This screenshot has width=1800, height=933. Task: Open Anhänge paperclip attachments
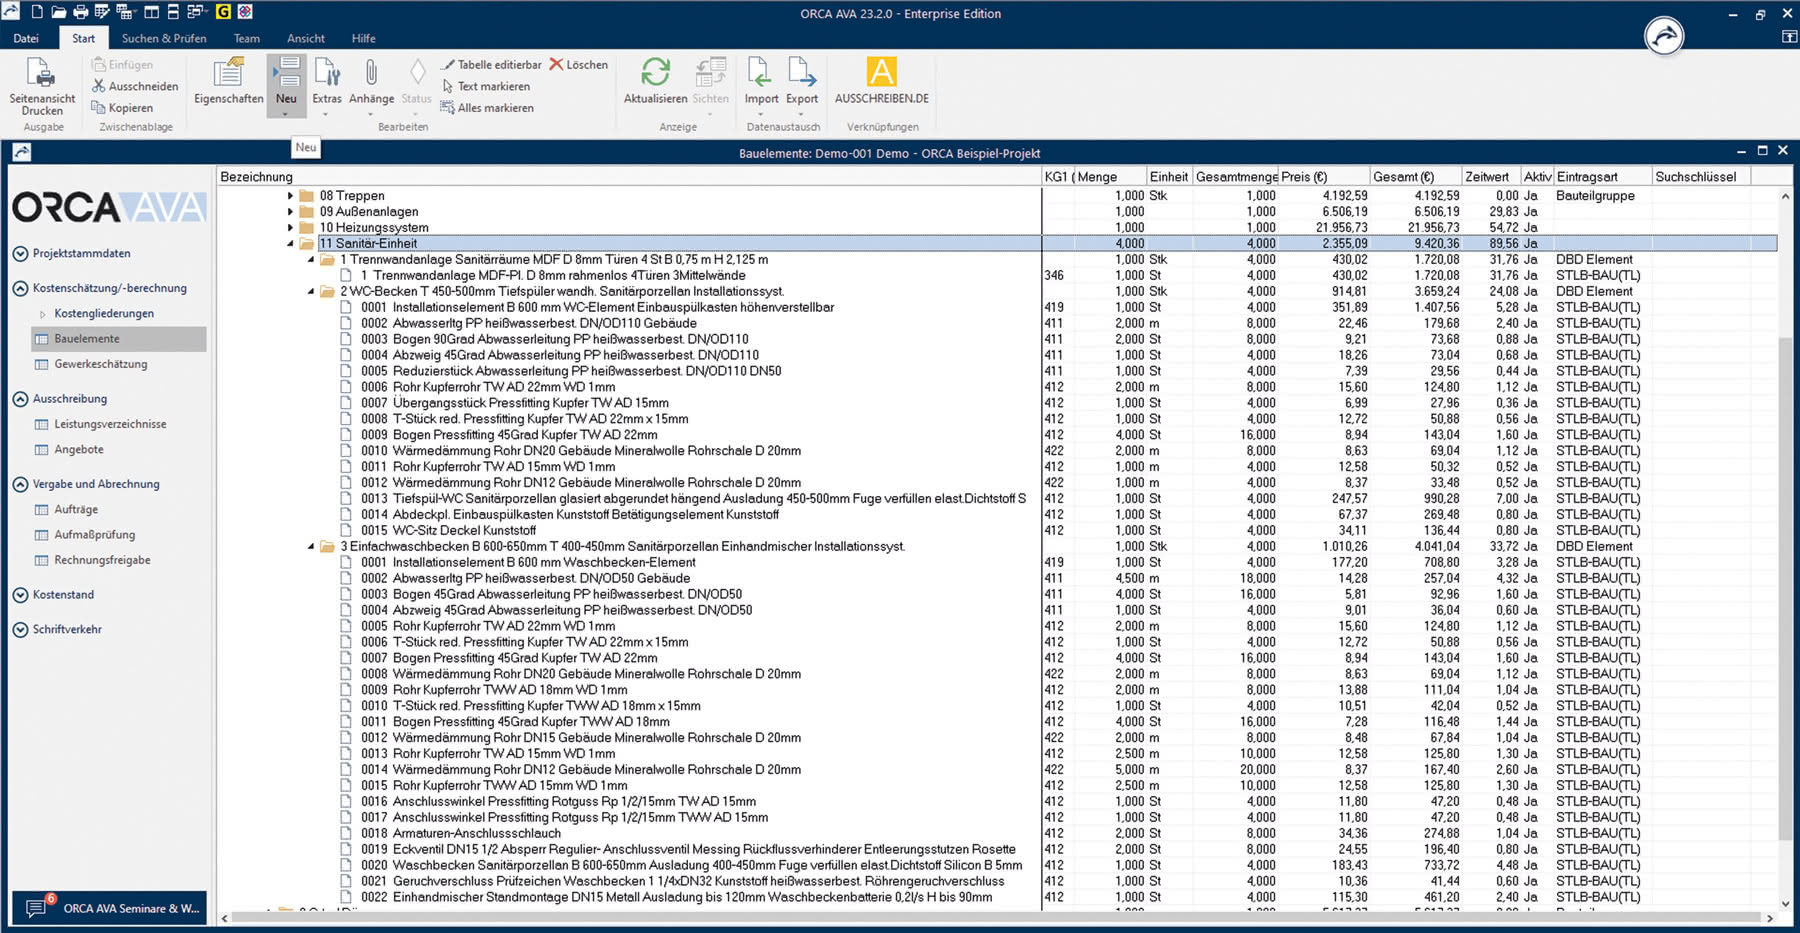coord(371,85)
